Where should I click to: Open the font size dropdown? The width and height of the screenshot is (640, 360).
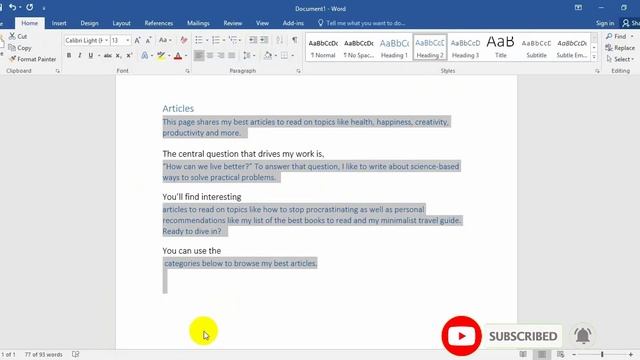[x=128, y=40]
